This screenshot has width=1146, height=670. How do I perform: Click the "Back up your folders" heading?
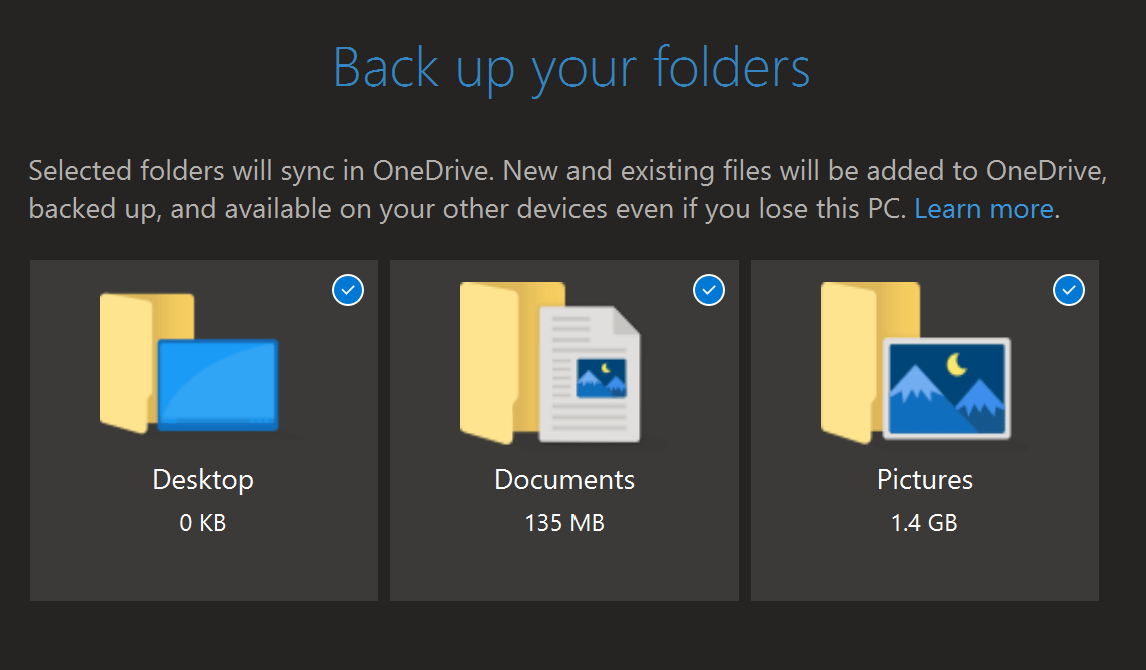(572, 68)
